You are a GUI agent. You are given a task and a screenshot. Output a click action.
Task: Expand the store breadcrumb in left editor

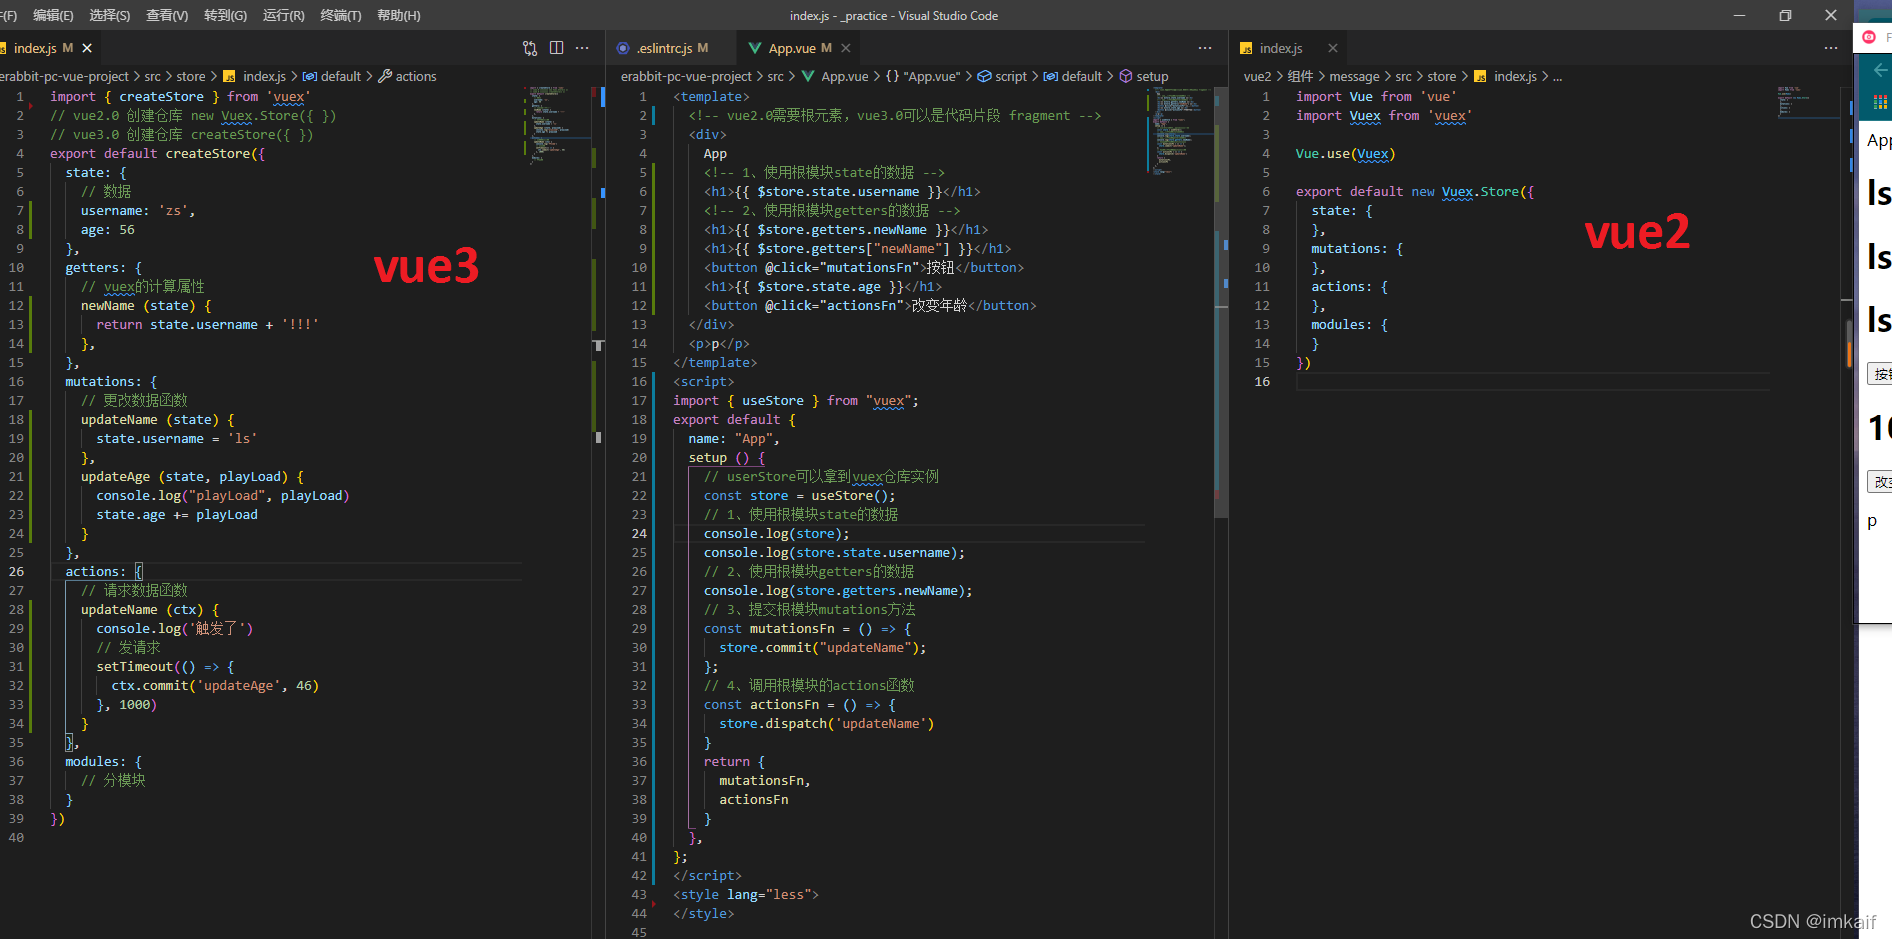point(191,76)
